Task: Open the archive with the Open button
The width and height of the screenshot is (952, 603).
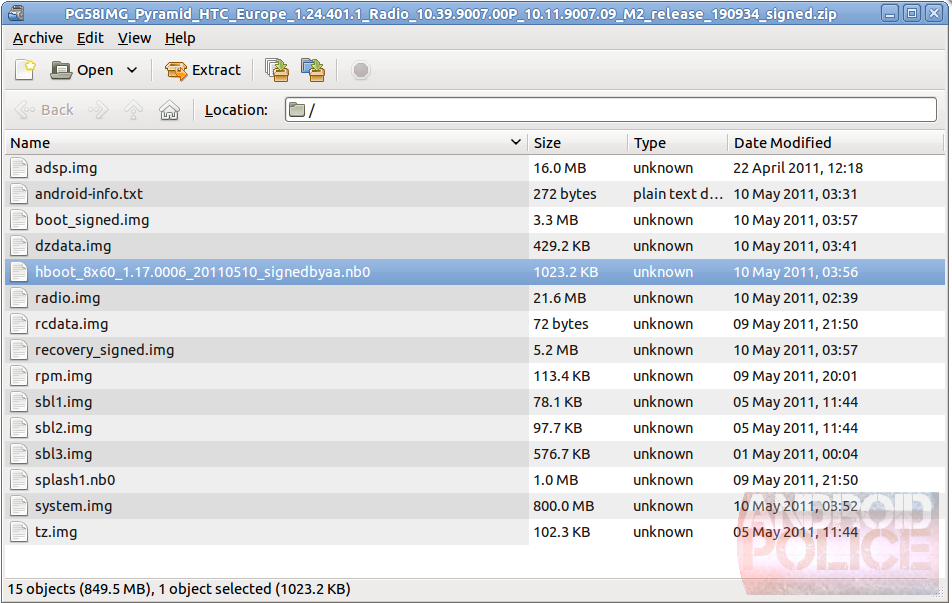Action: [x=83, y=70]
